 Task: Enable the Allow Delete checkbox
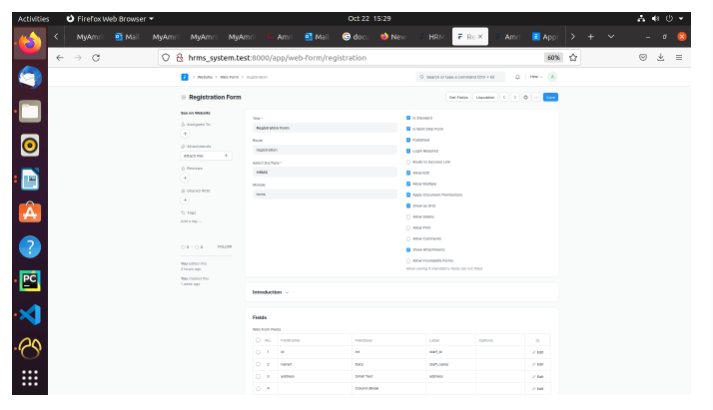[409, 216]
